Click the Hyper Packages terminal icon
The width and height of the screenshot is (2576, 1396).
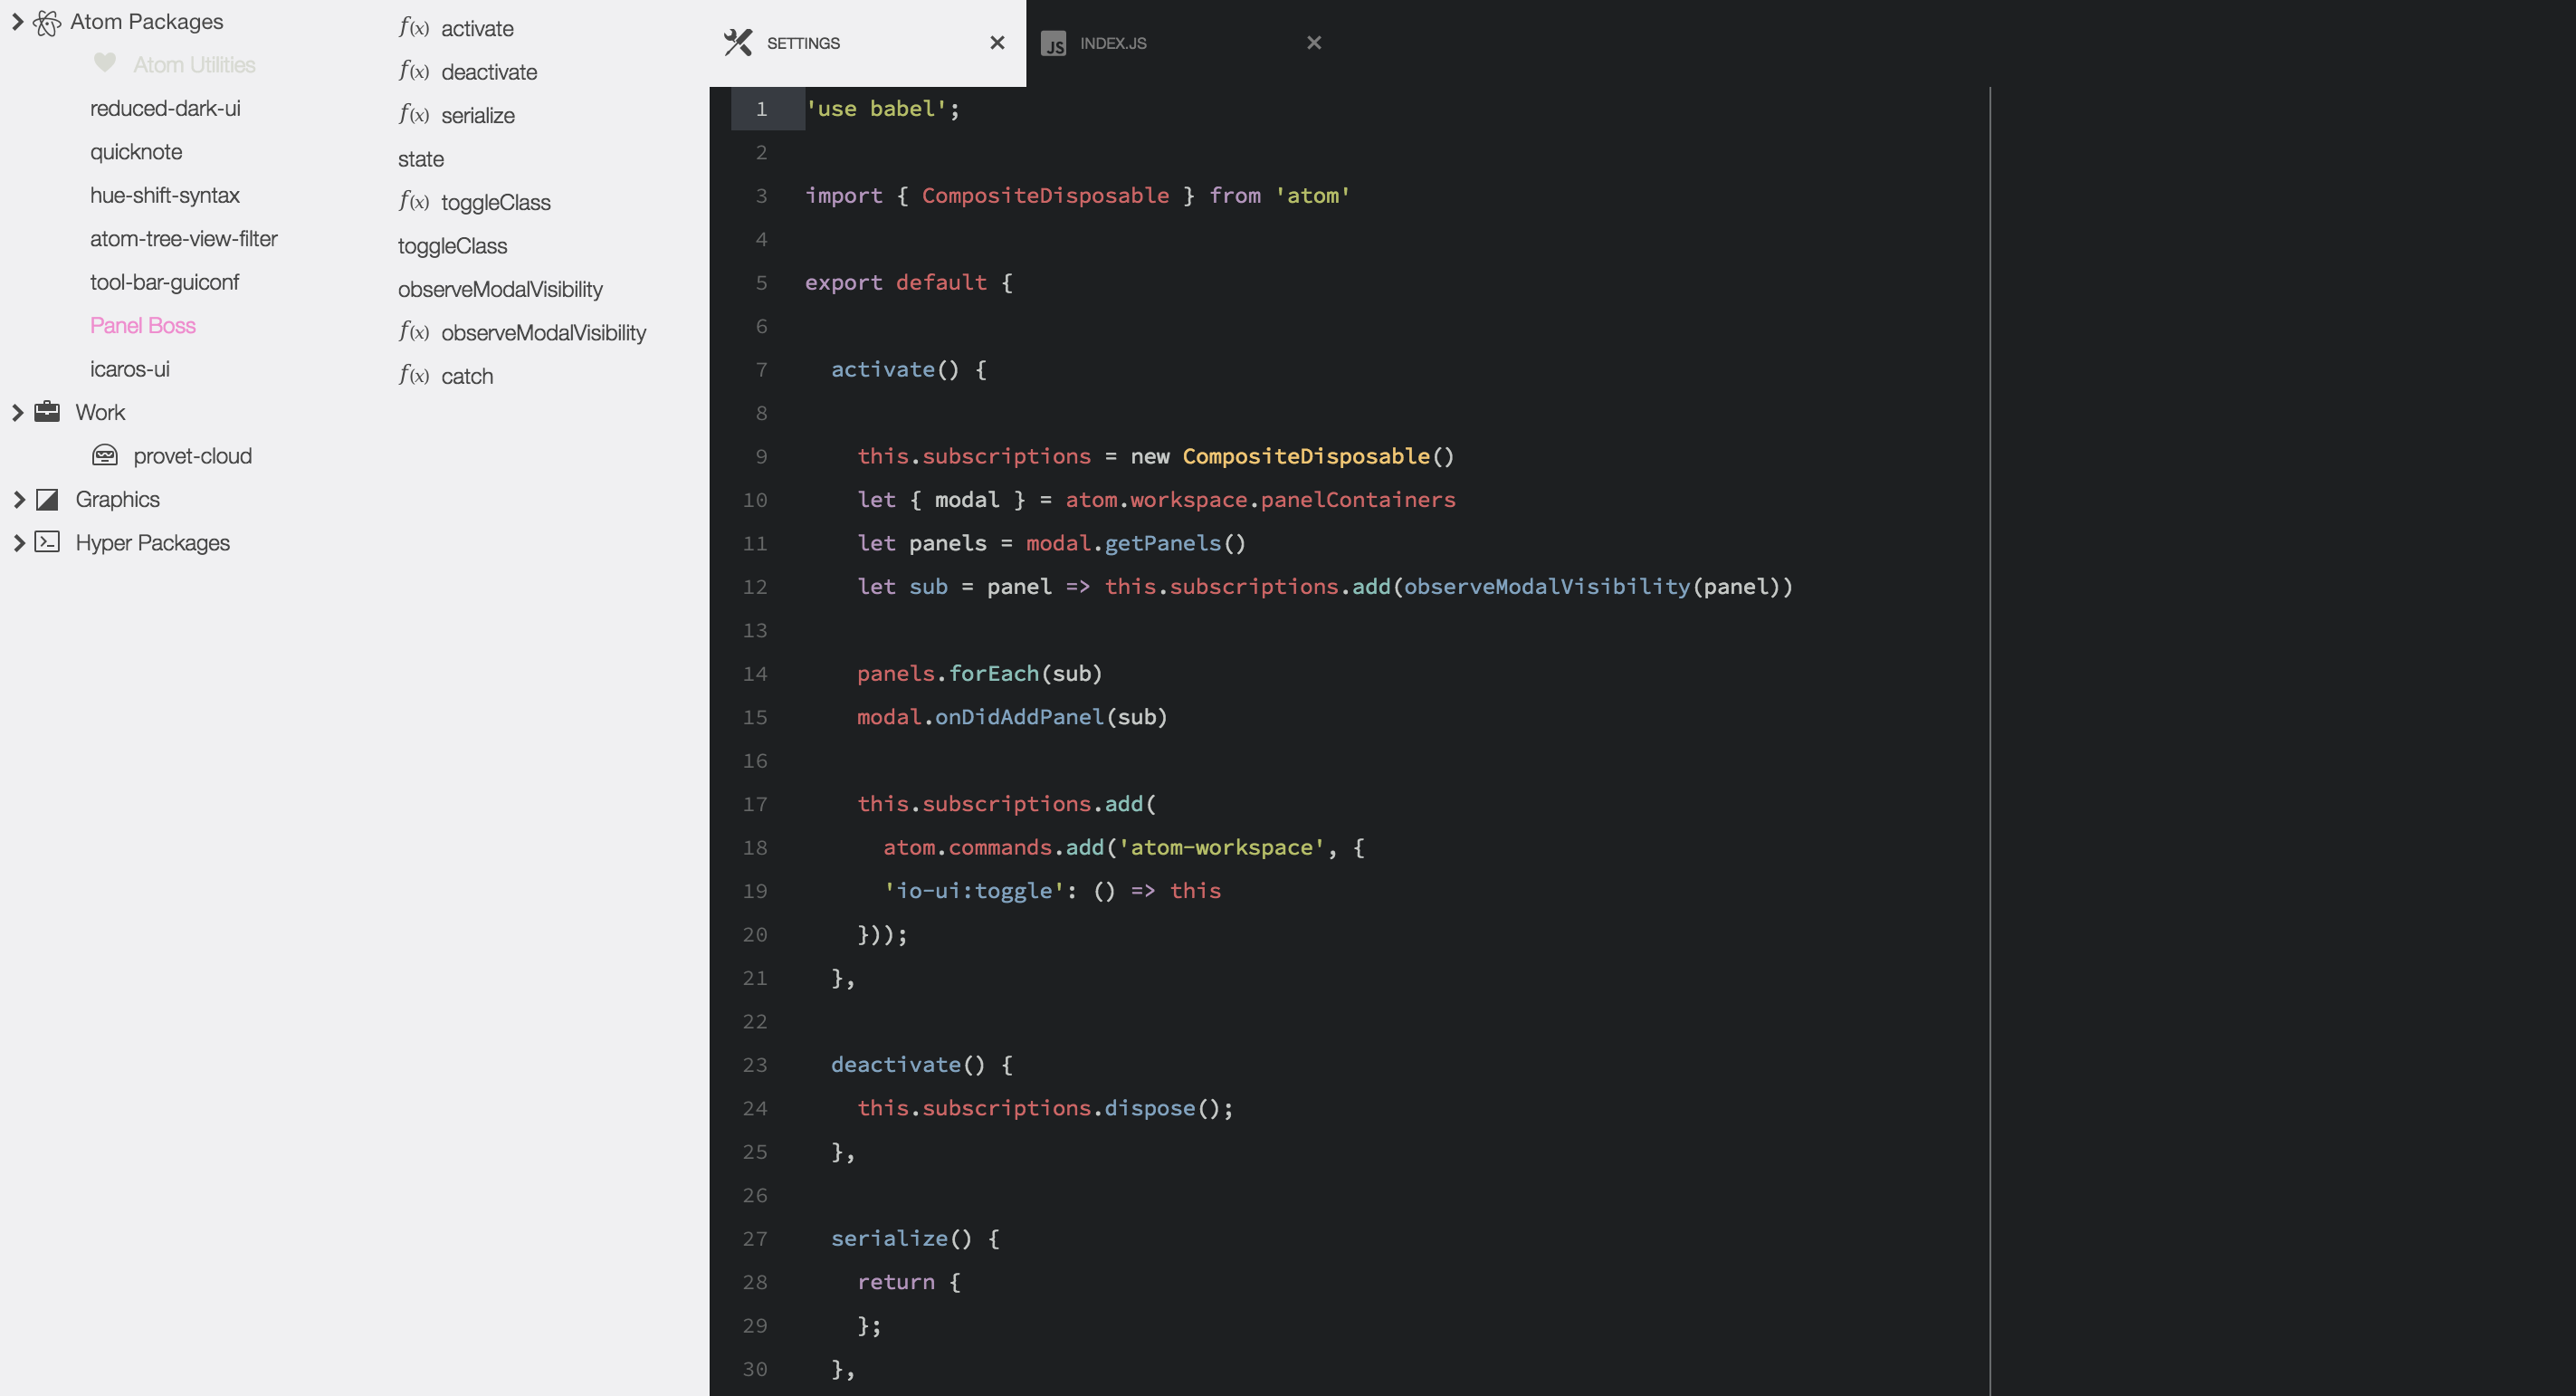click(47, 542)
